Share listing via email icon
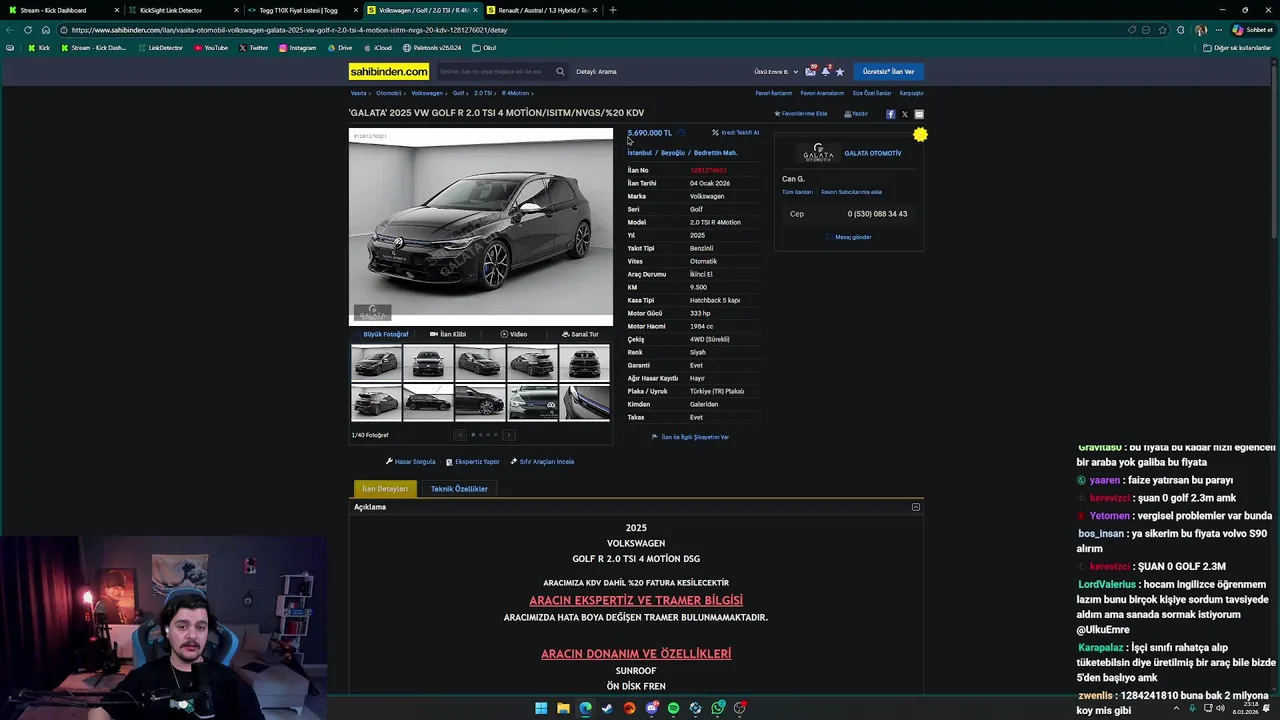The height and width of the screenshot is (720, 1280). [x=919, y=114]
